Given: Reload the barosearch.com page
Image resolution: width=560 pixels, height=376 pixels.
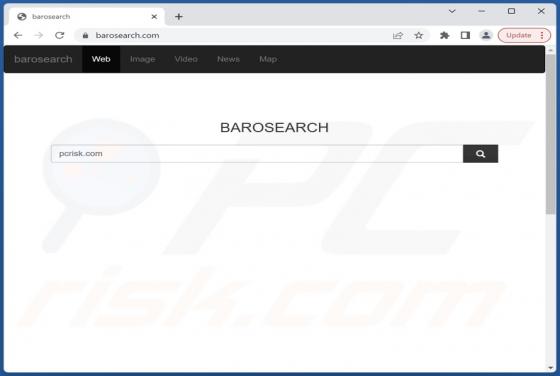Looking at the screenshot, I should click(x=60, y=35).
